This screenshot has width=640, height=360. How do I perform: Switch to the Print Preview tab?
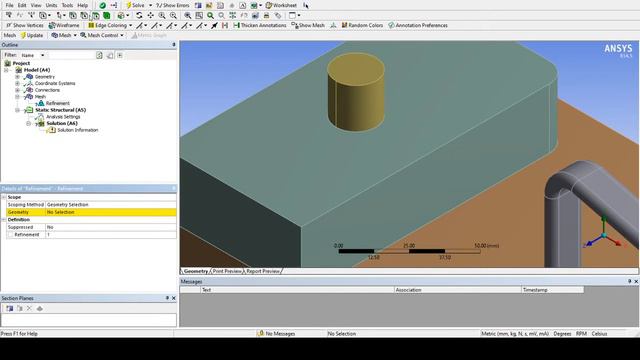[227, 271]
